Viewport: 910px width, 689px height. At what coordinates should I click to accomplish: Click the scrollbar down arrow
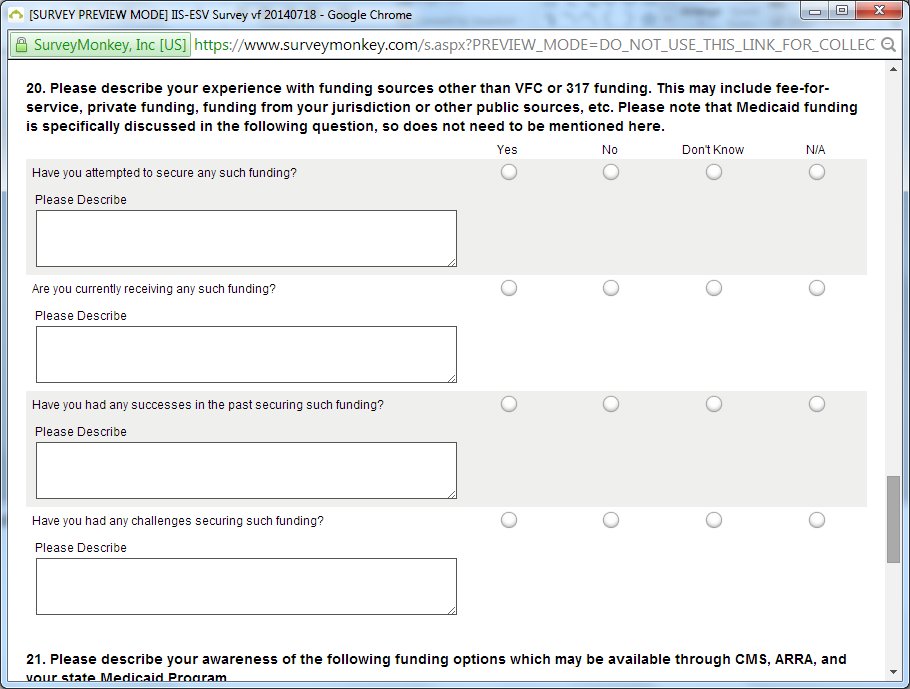pos(893,671)
